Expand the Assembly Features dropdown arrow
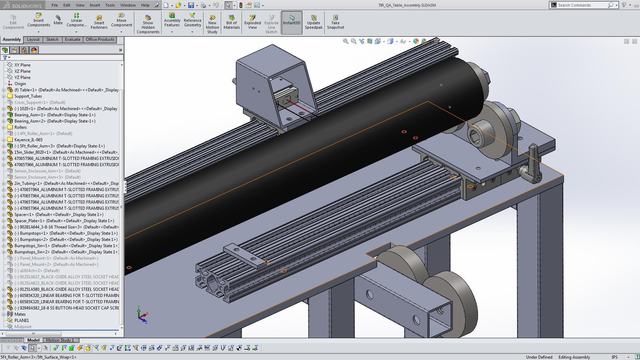 click(x=172, y=31)
